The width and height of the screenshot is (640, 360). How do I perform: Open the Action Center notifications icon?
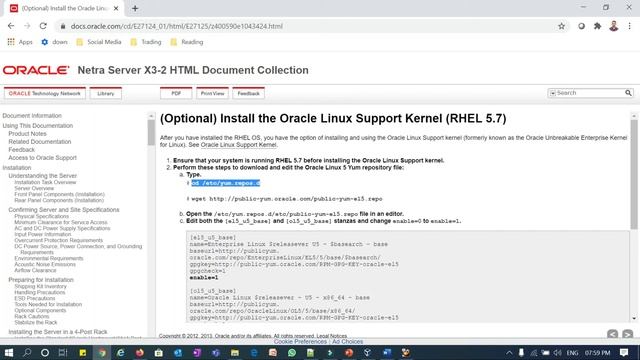[624, 352]
